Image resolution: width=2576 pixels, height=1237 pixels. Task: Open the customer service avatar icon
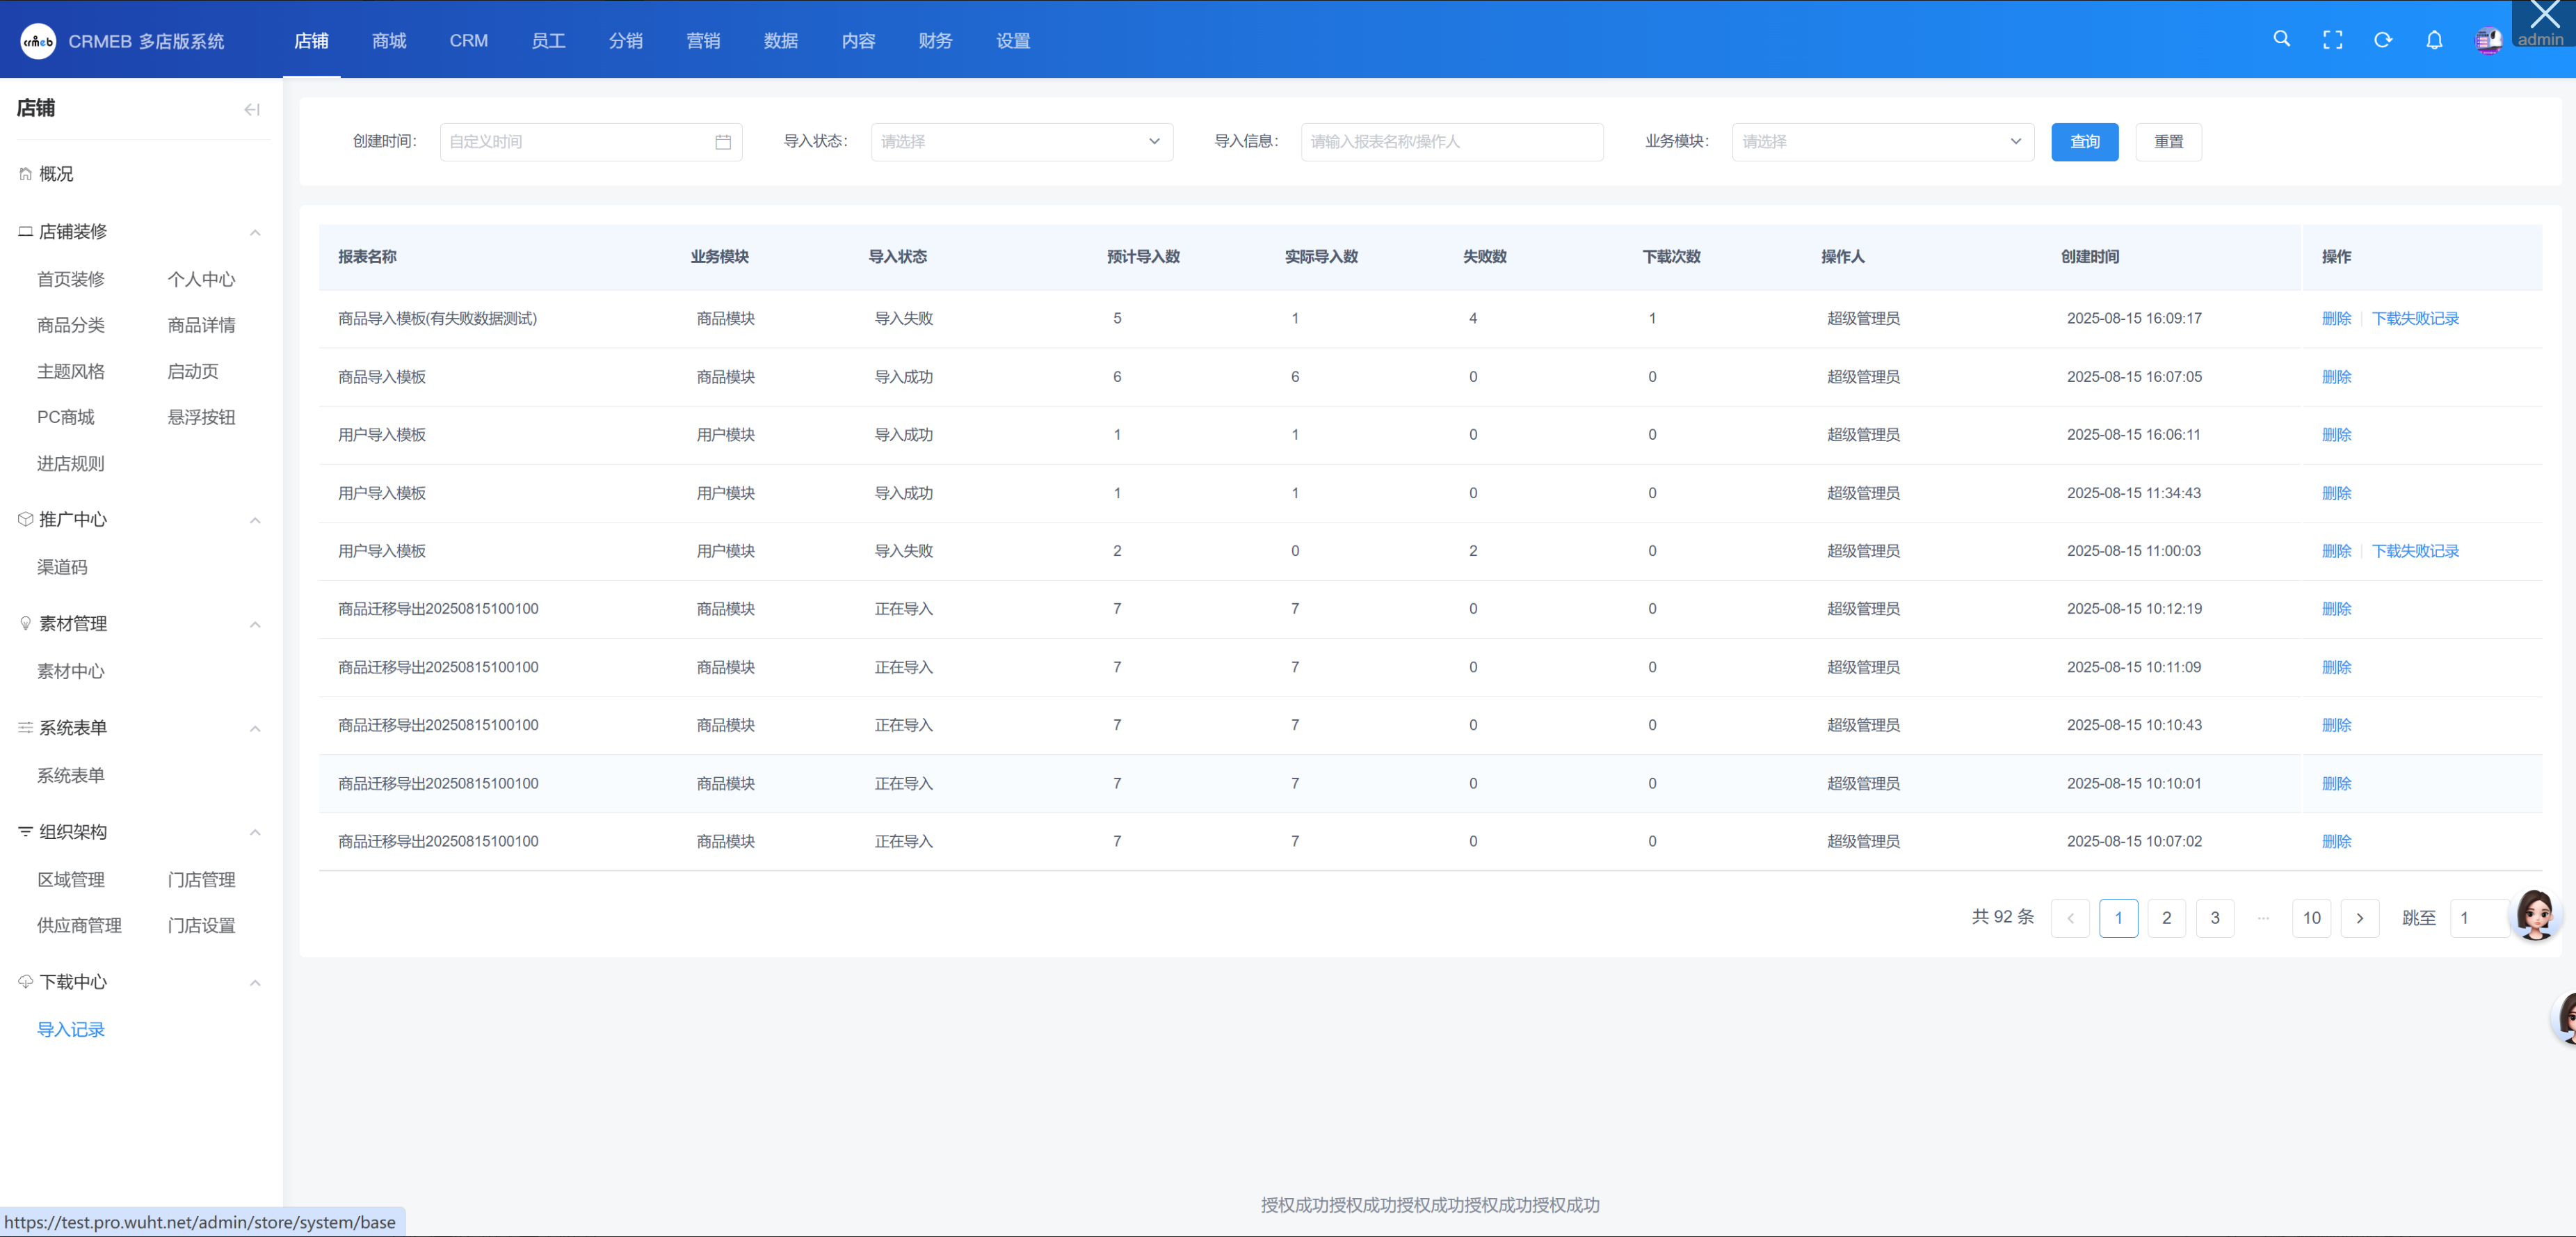click(x=2535, y=913)
